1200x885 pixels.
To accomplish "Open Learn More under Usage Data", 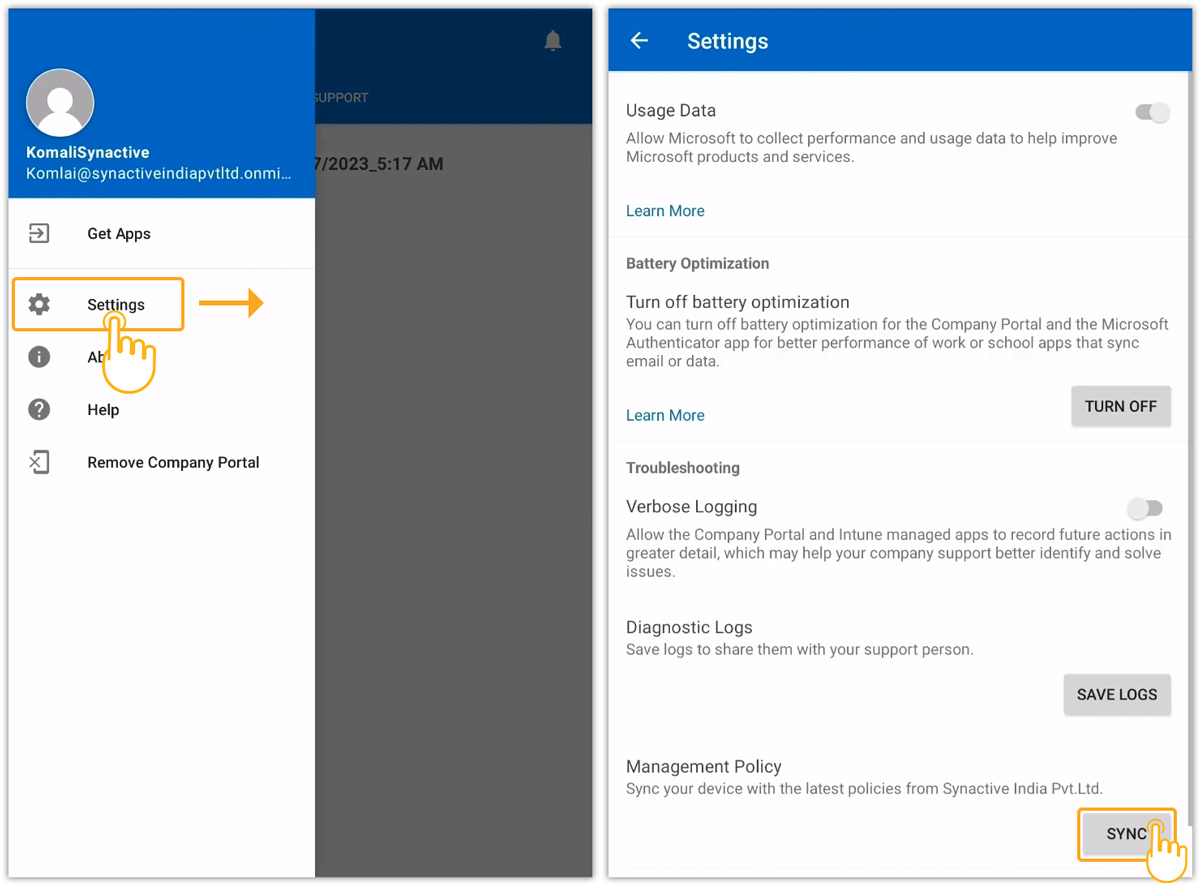I will (x=665, y=211).
